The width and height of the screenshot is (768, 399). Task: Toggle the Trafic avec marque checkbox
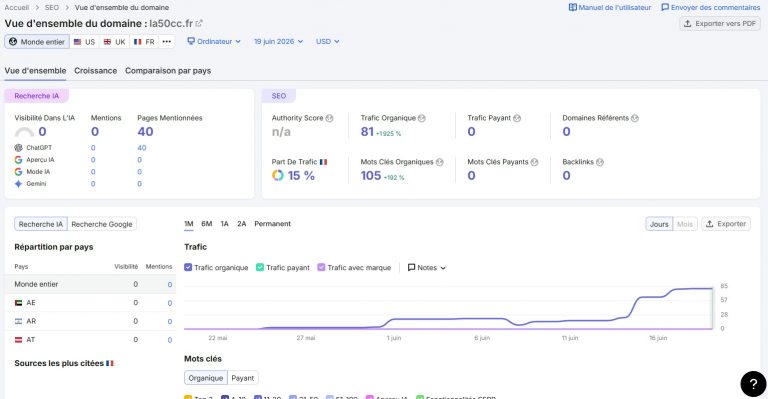point(321,267)
